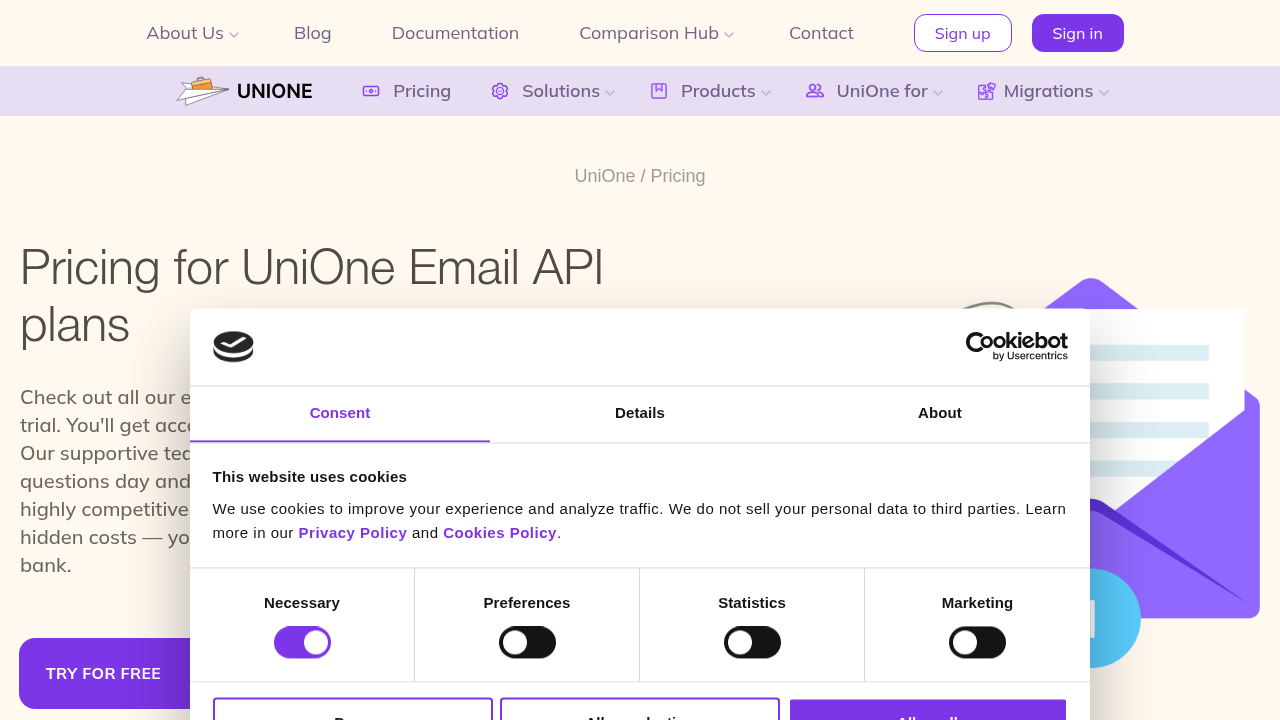This screenshot has width=1280, height=720.
Task: Expand the About Us dropdown menu
Action: tap(192, 33)
